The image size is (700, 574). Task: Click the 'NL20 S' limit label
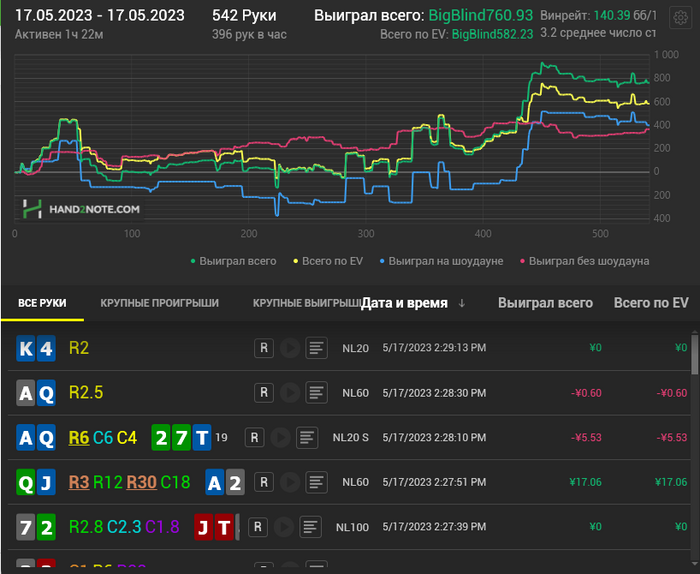click(x=351, y=437)
